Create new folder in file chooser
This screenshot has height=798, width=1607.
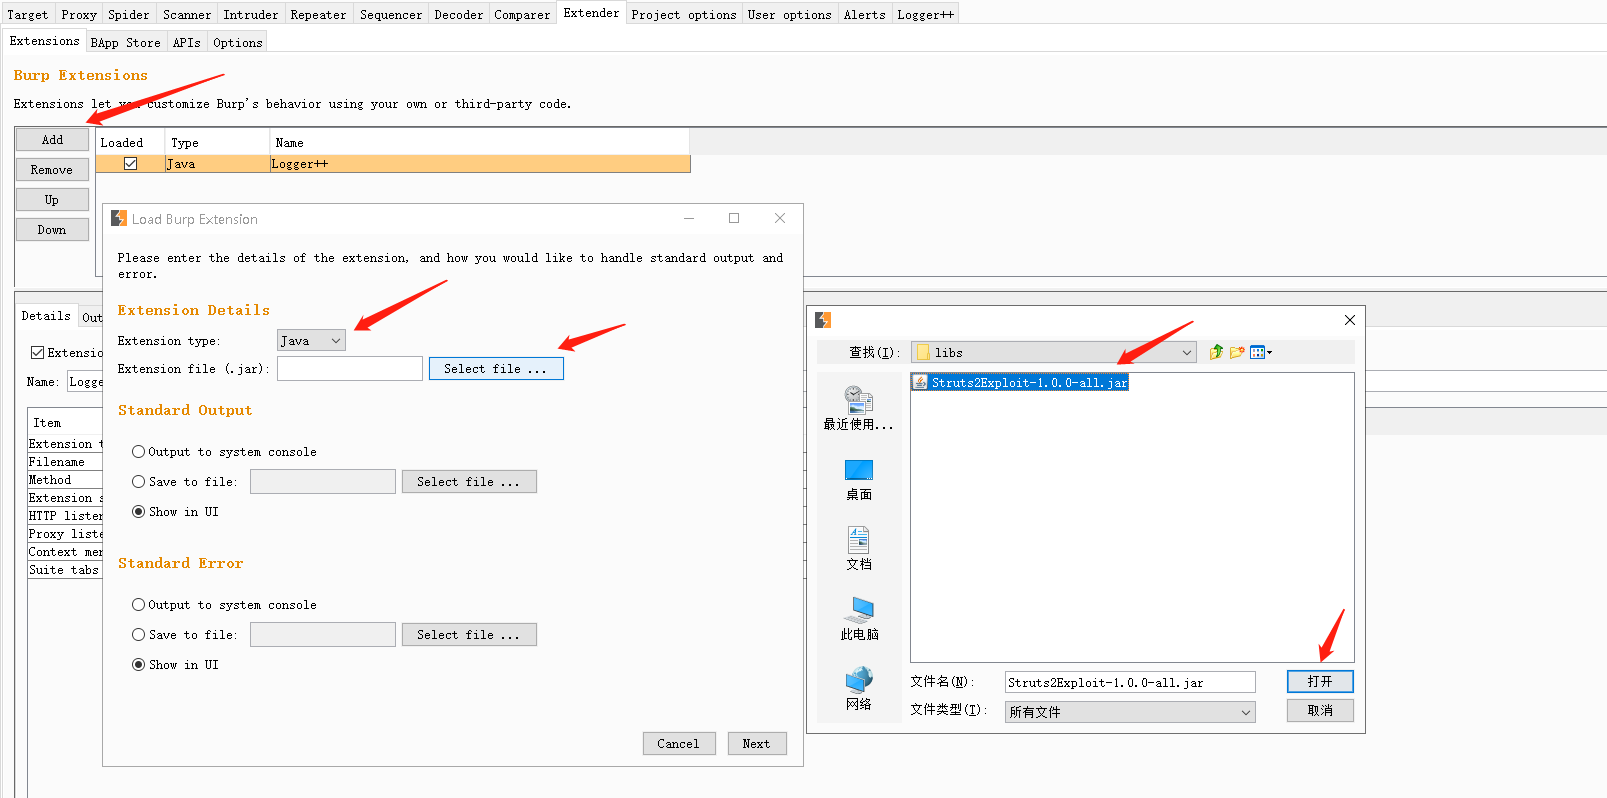[x=1237, y=352]
